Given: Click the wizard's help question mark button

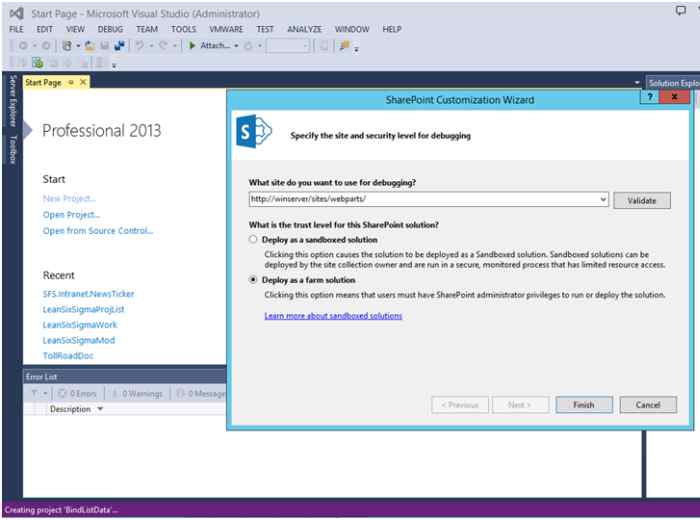Looking at the screenshot, I should [650, 97].
